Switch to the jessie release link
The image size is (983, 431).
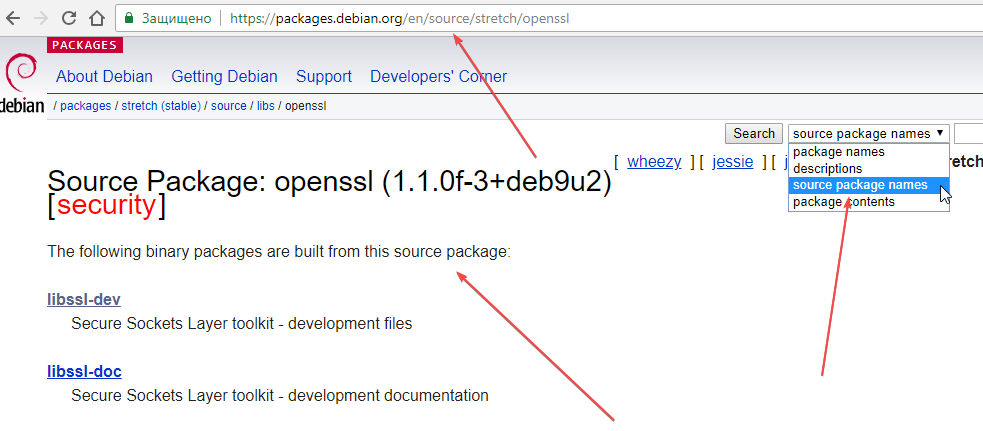(x=732, y=162)
